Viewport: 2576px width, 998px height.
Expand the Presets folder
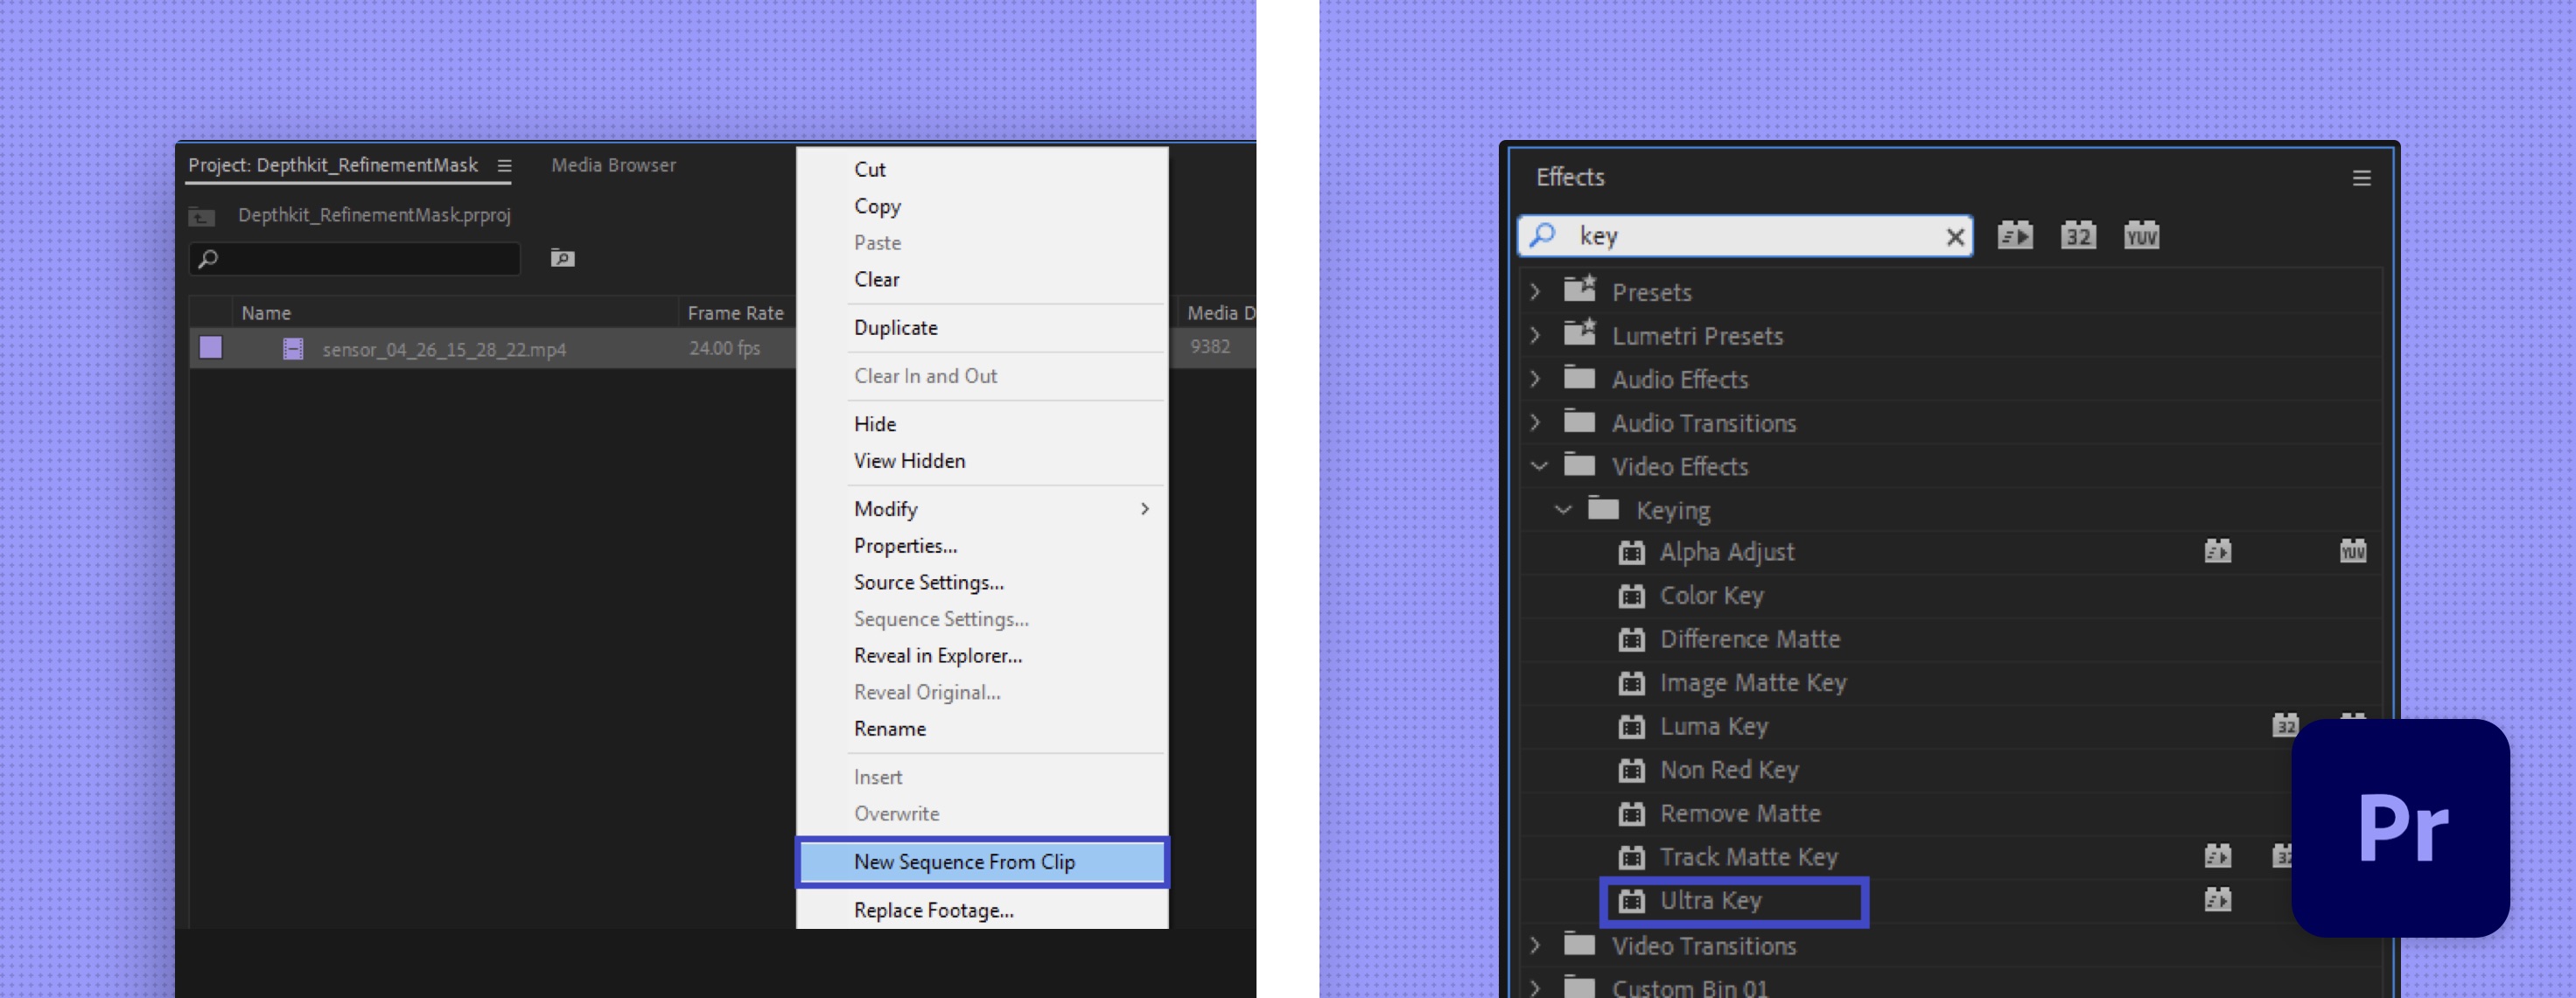(x=1535, y=292)
